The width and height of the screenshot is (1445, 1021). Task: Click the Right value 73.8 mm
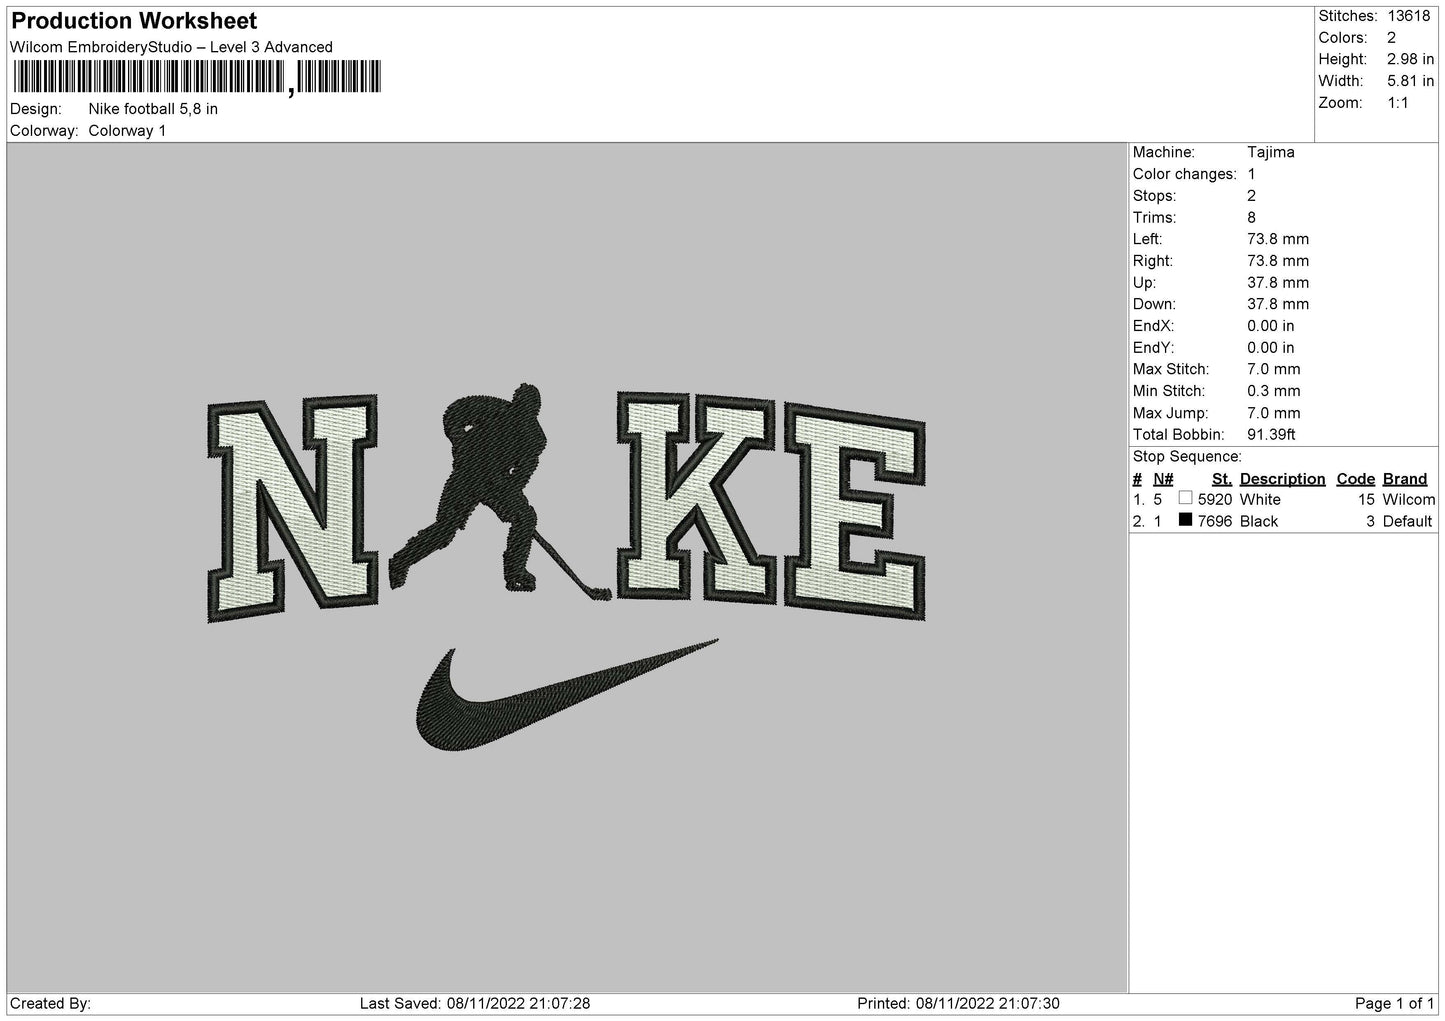tap(1278, 261)
